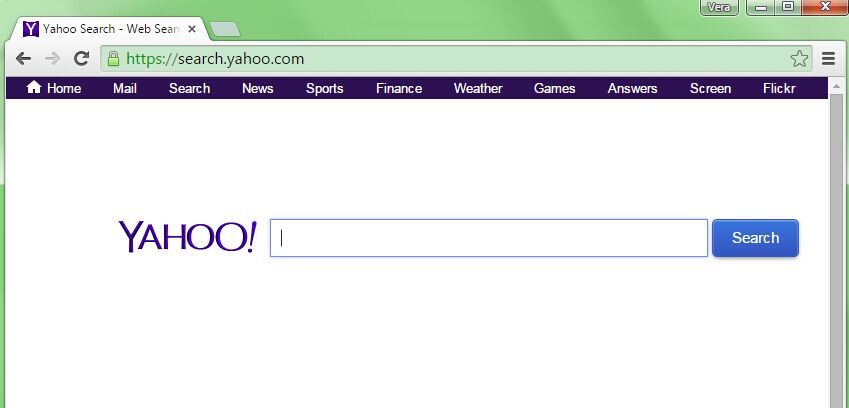Click the scrollbar up arrow

[836, 86]
